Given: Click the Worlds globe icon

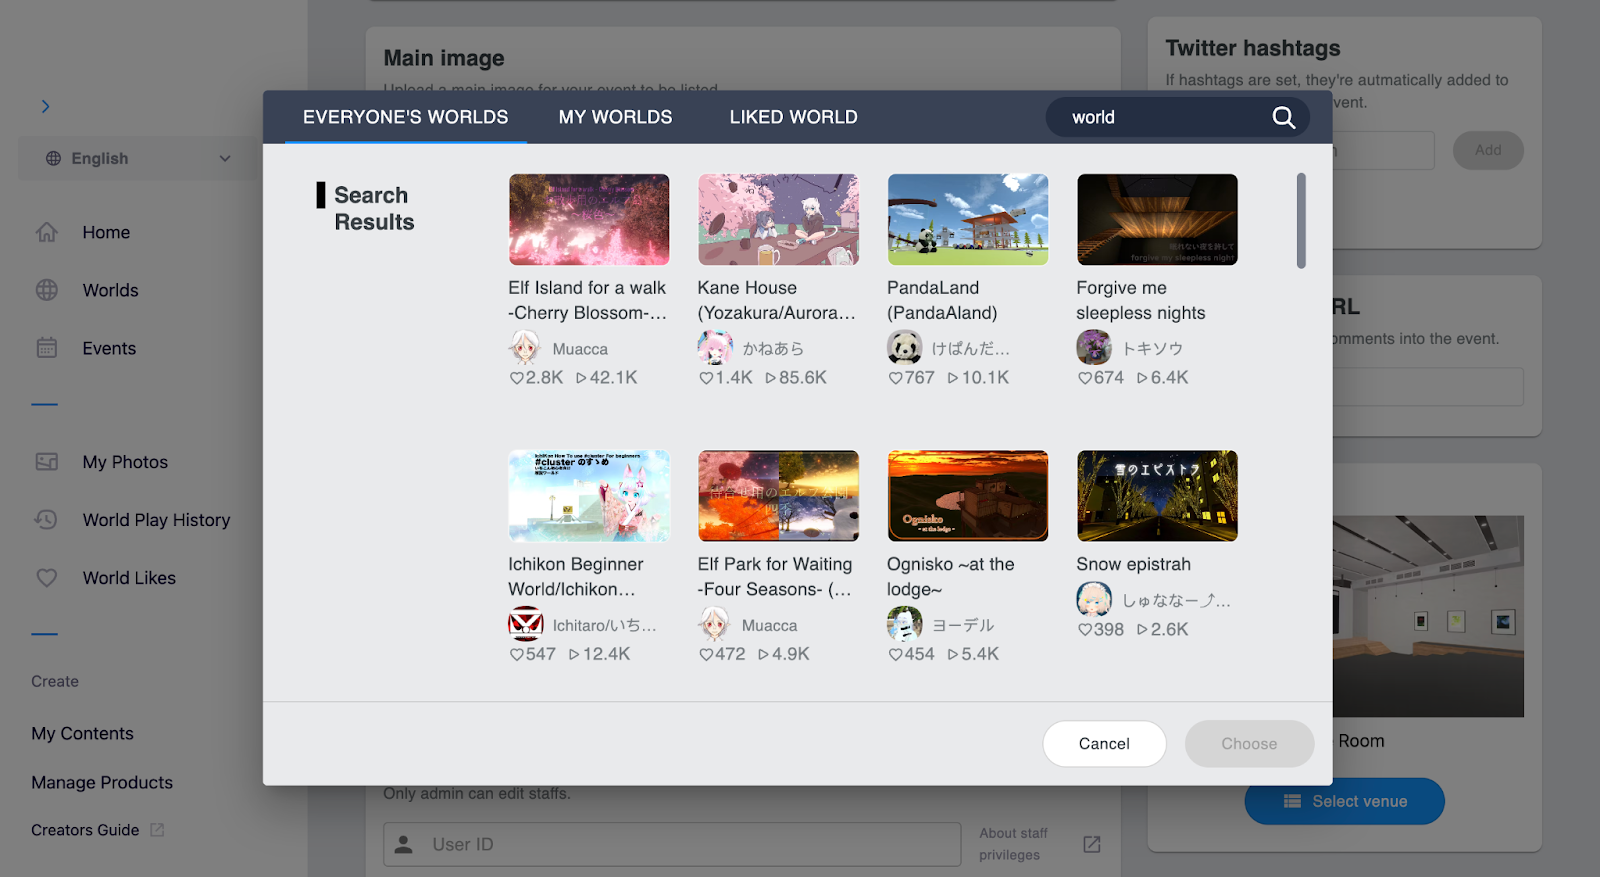Looking at the screenshot, I should pos(47,290).
